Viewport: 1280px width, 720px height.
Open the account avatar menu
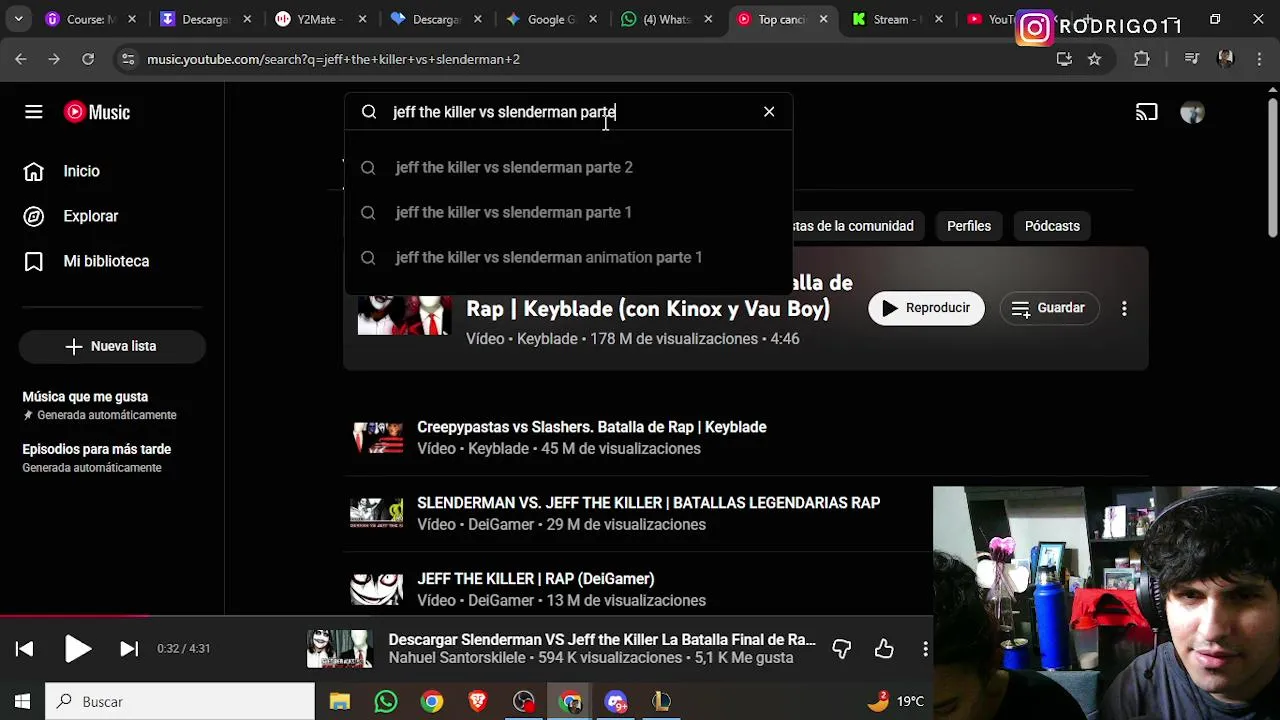tap(1192, 112)
